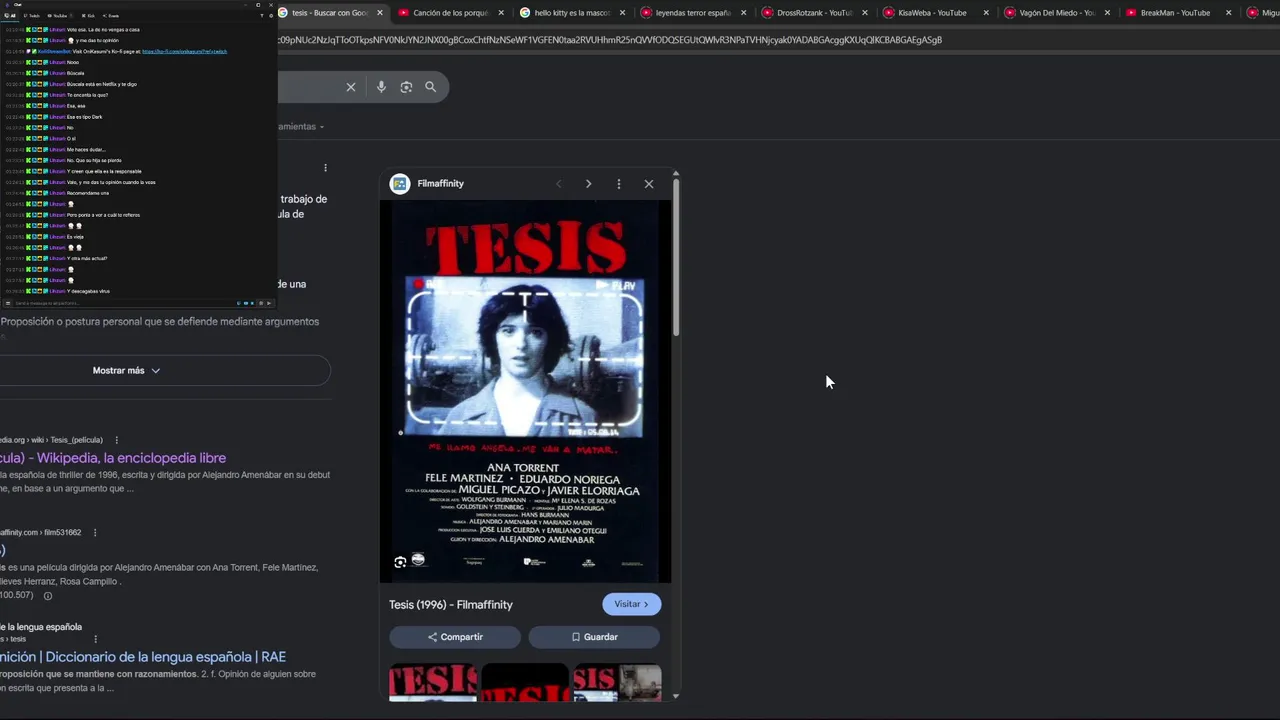Screen dimensions: 1280x720
Task: Open the three-dot menu above definition box
Action: tap(325, 168)
